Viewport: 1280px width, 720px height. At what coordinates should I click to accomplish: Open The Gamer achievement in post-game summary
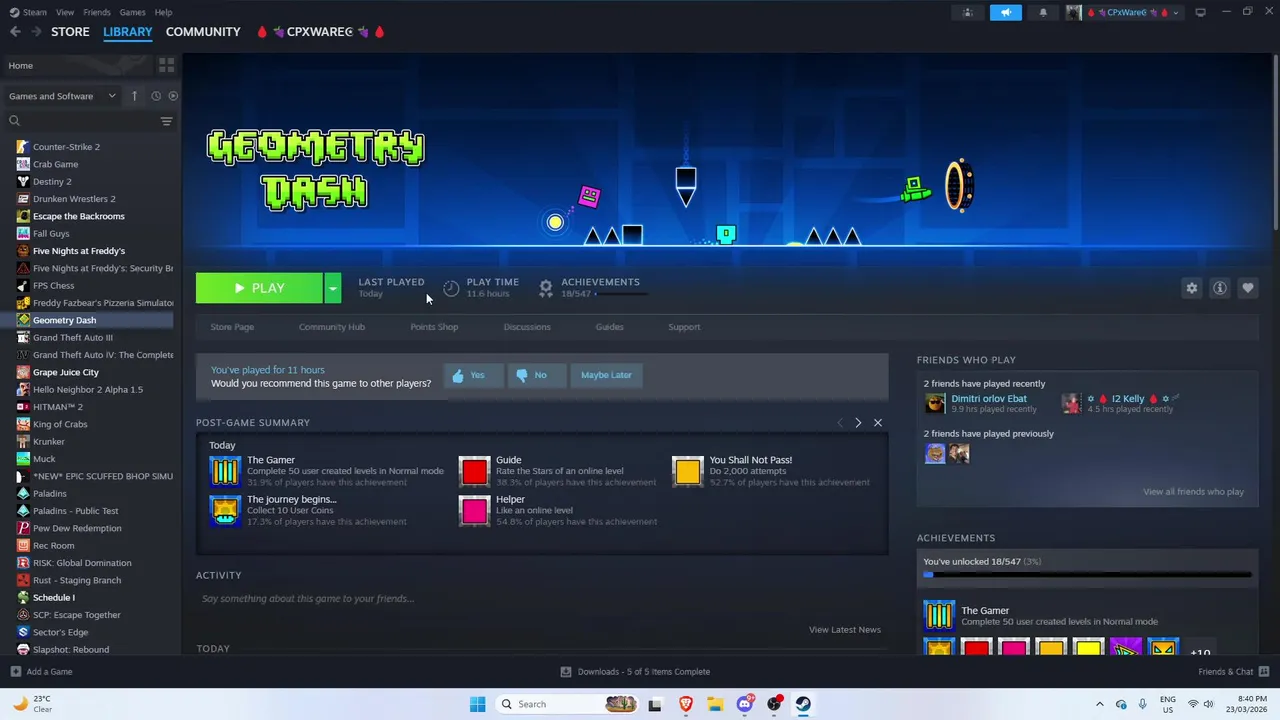326,471
